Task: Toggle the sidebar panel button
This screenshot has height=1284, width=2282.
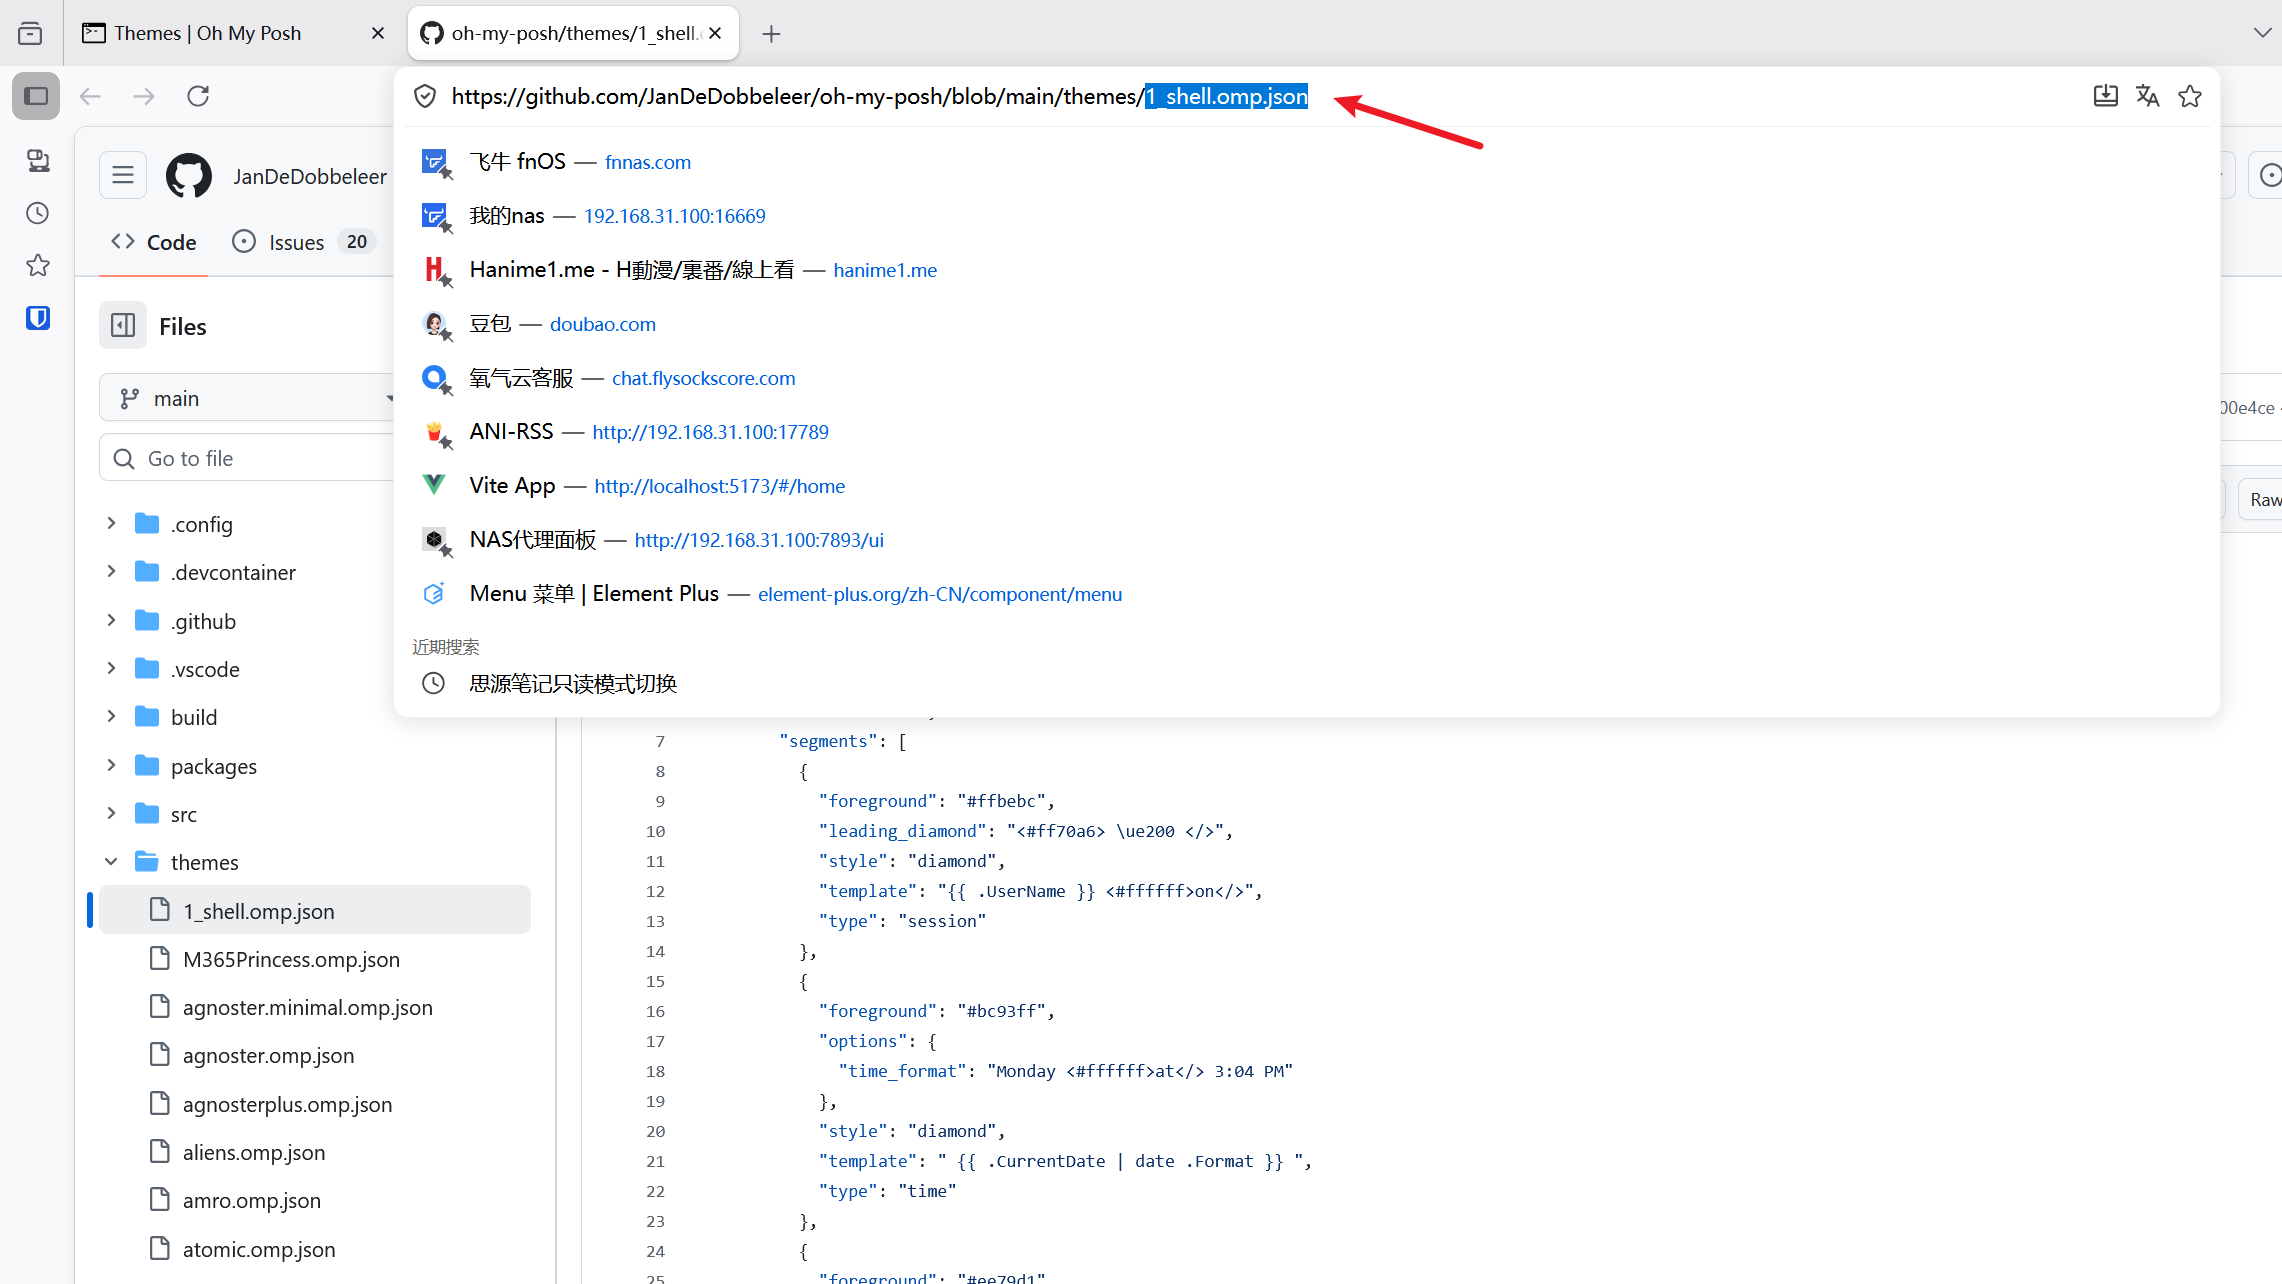Action: tap(36, 96)
